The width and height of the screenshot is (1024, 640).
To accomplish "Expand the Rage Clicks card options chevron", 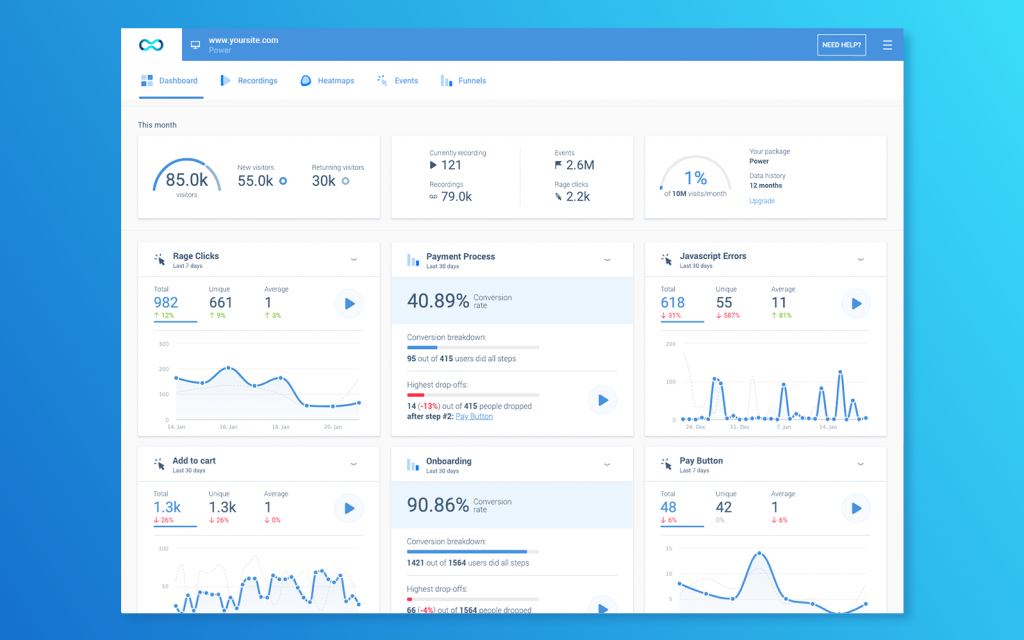I will click(x=354, y=259).
